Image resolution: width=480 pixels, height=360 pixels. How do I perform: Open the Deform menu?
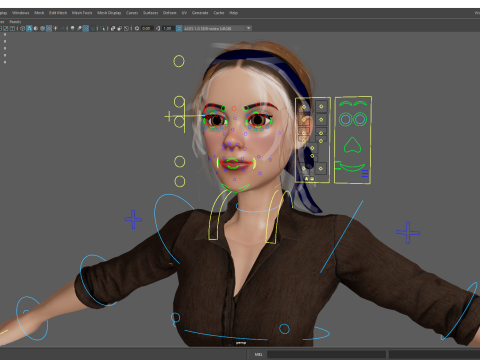[x=169, y=13]
